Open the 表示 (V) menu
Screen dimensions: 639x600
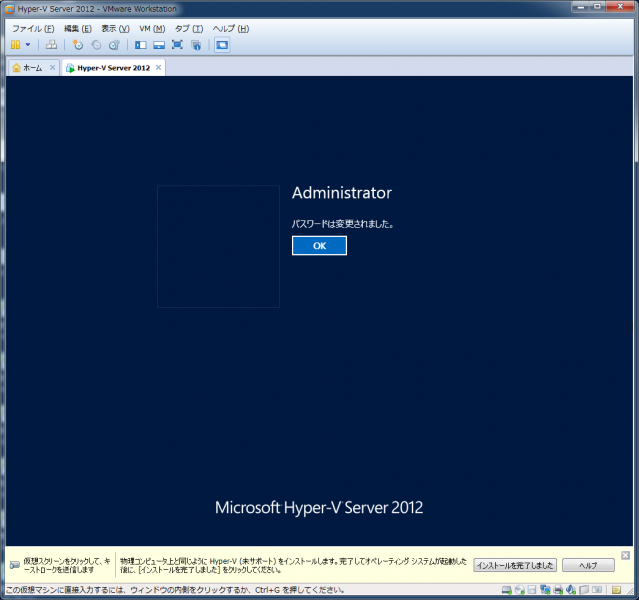click(x=115, y=29)
